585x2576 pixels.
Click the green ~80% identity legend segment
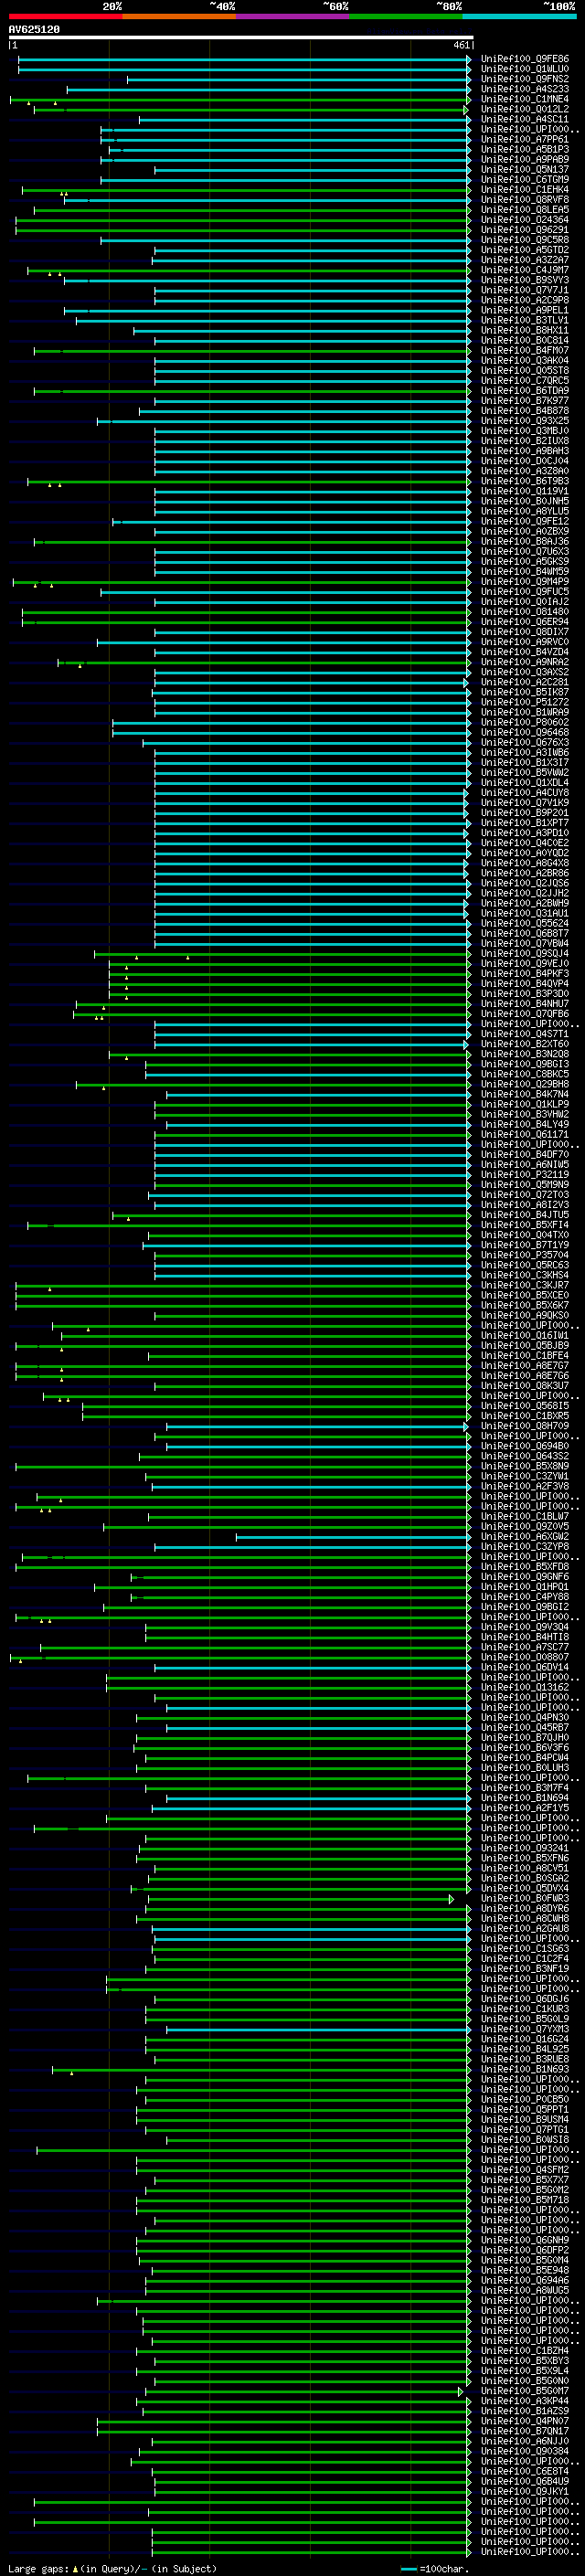point(406,16)
